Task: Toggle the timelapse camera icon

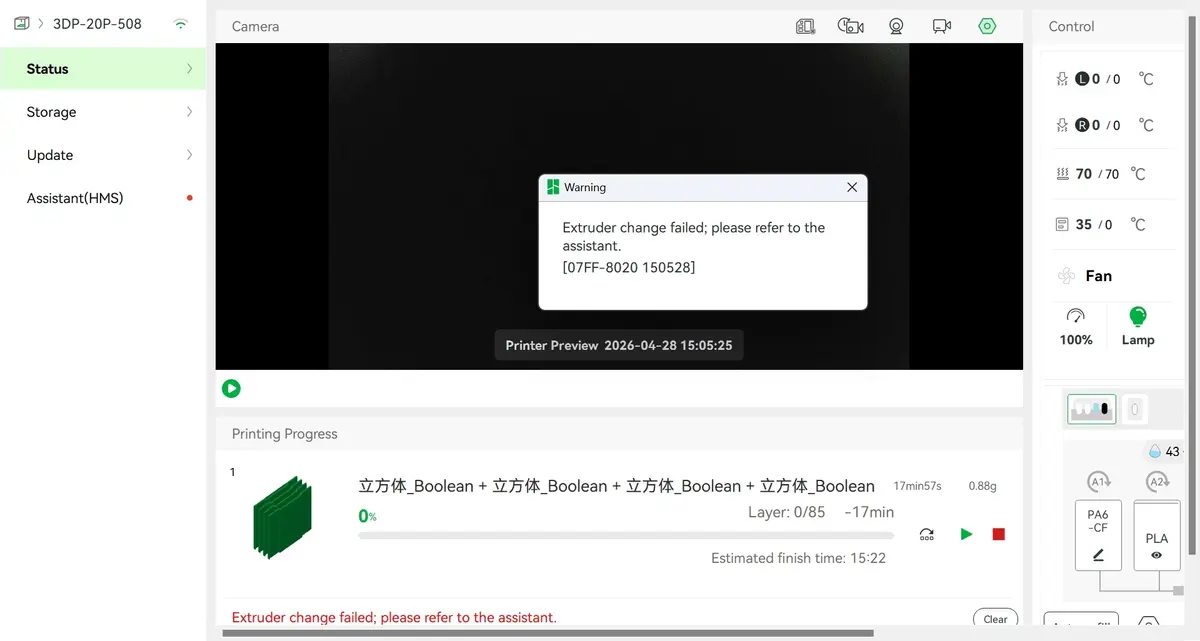Action: [x=850, y=27]
